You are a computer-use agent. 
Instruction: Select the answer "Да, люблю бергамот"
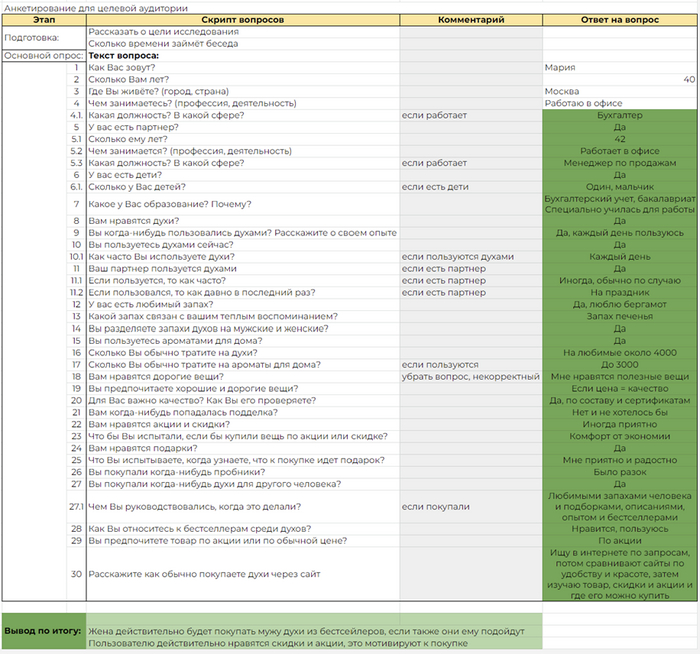click(619, 305)
